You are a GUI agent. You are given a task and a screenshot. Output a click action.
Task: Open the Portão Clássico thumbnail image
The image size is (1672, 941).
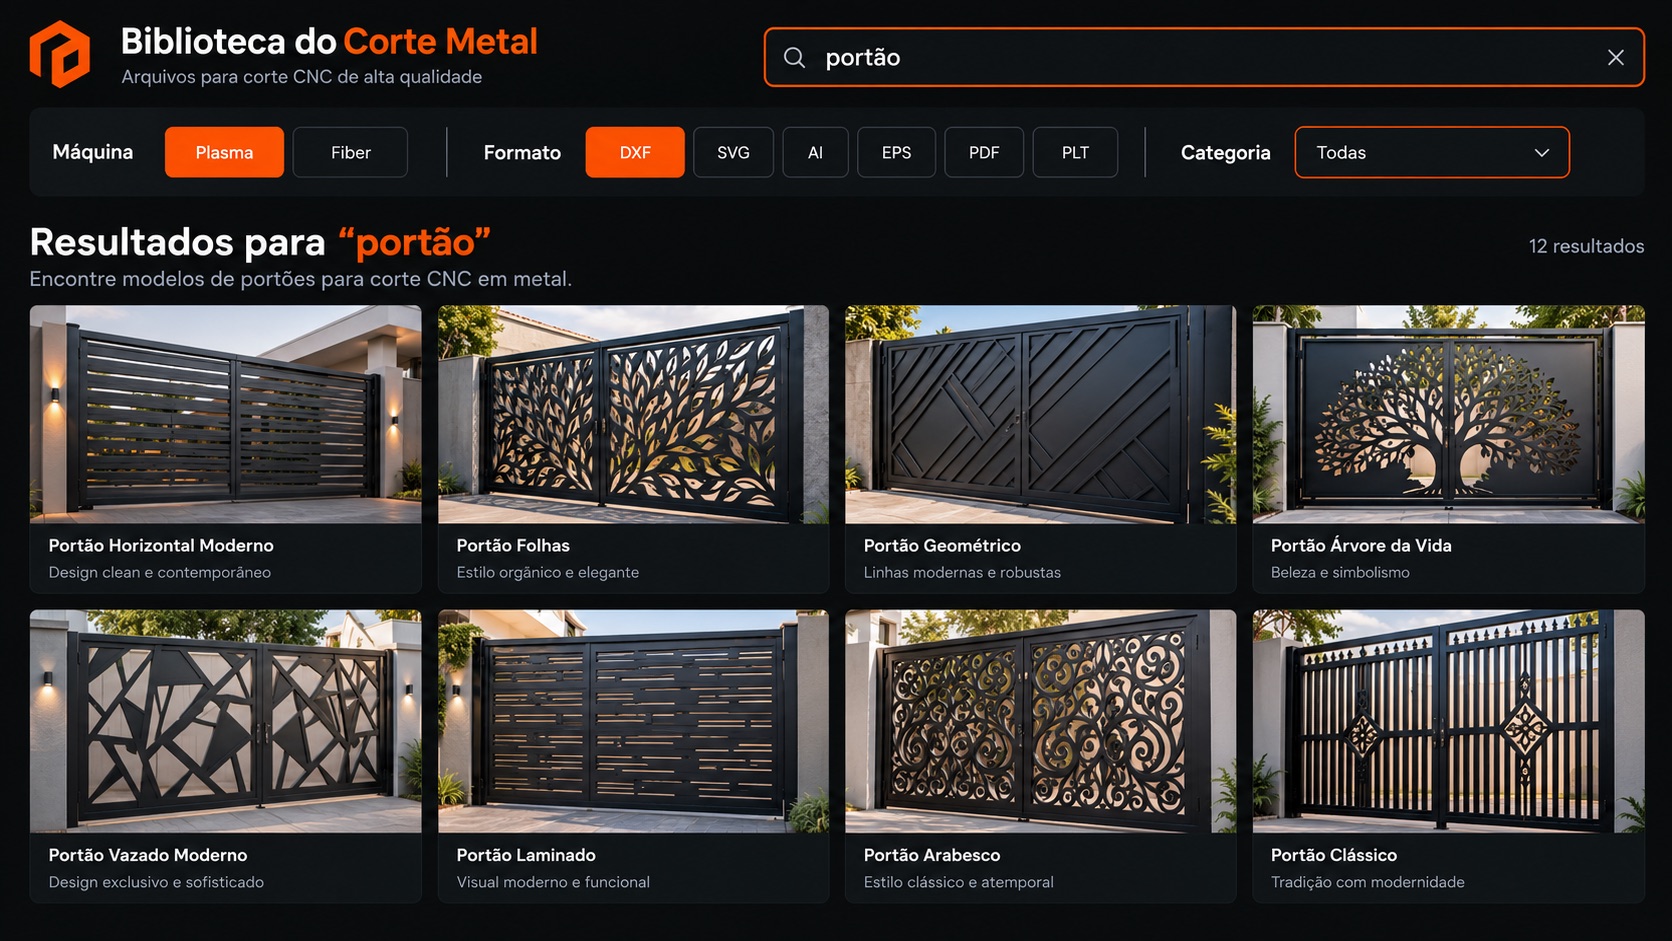(x=1448, y=721)
